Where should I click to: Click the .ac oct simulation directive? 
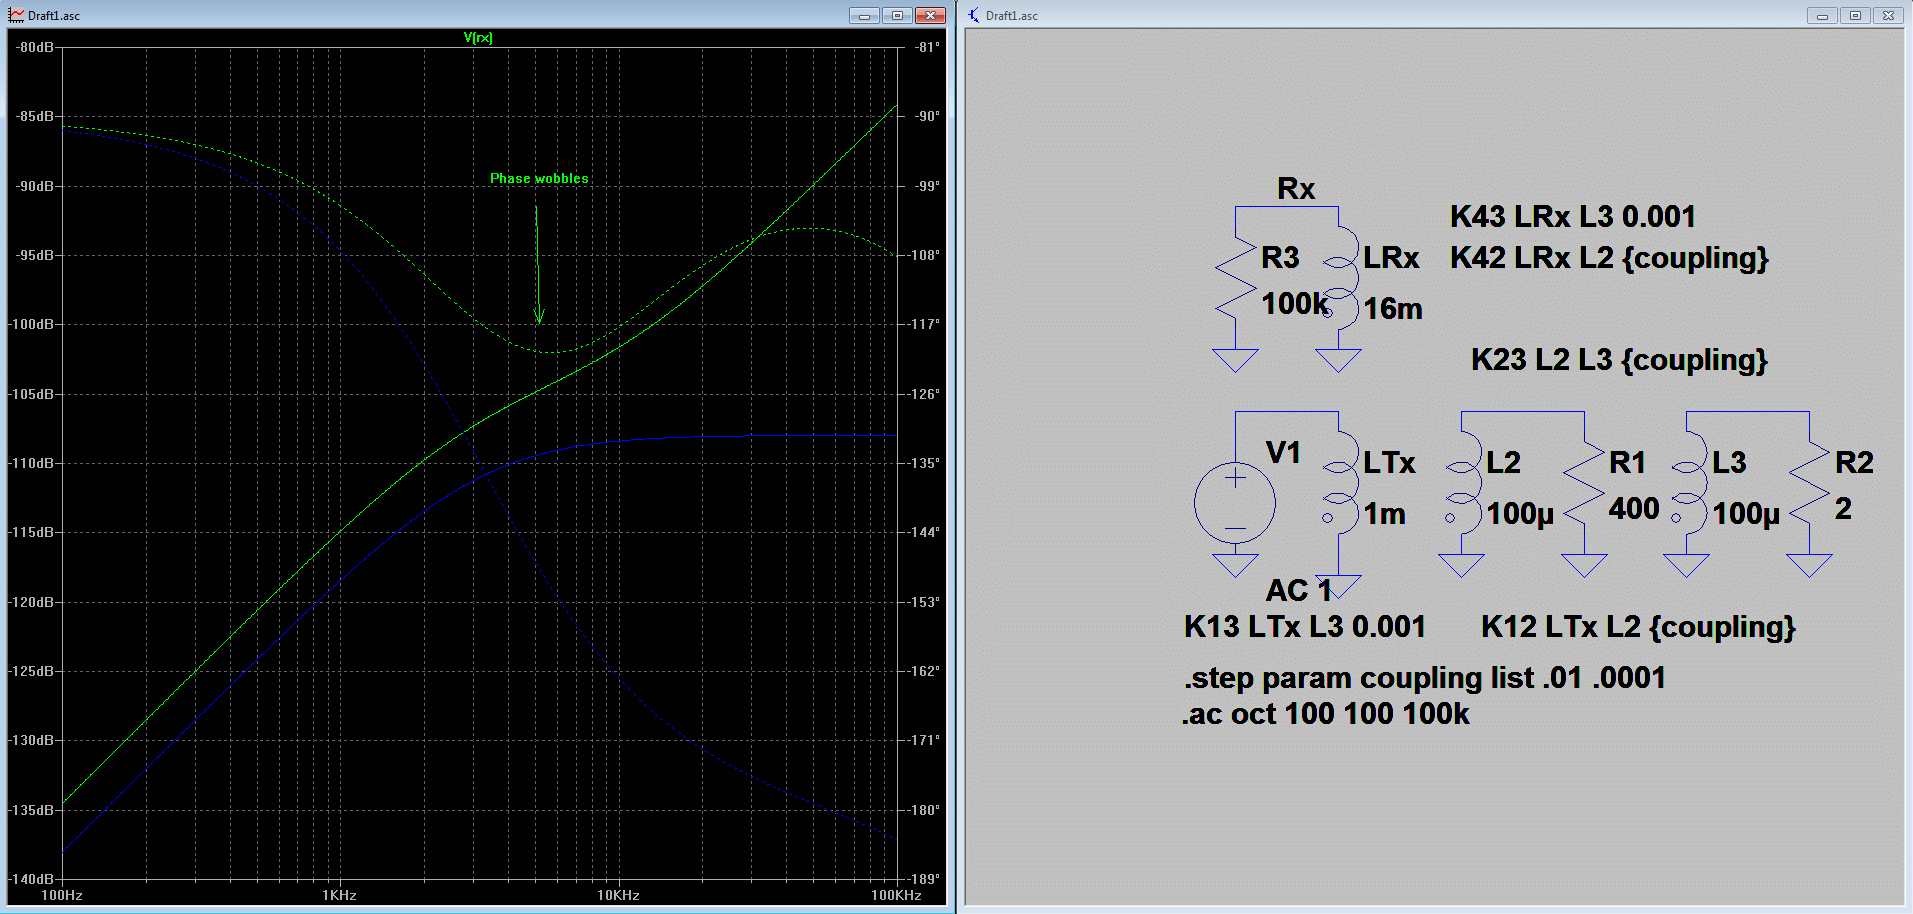(1325, 714)
